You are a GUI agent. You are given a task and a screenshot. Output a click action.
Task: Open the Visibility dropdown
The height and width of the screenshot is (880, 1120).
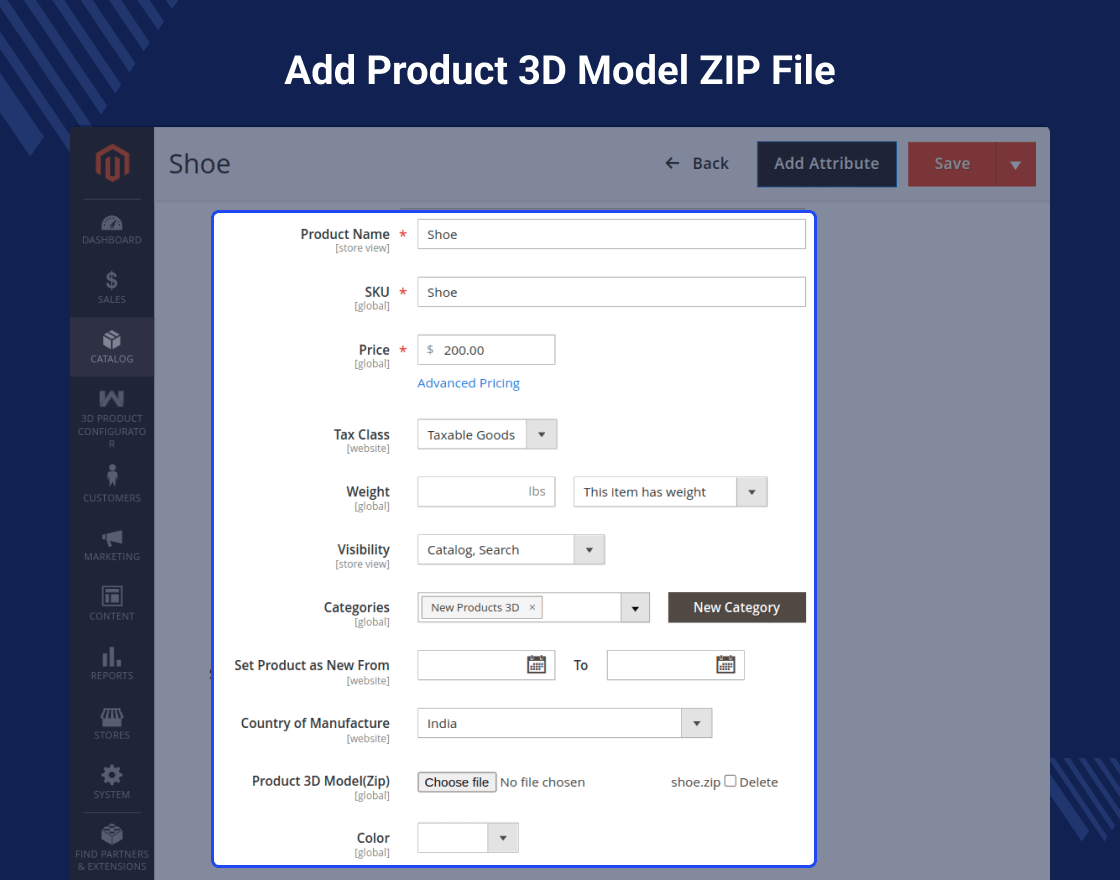[x=589, y=550]
